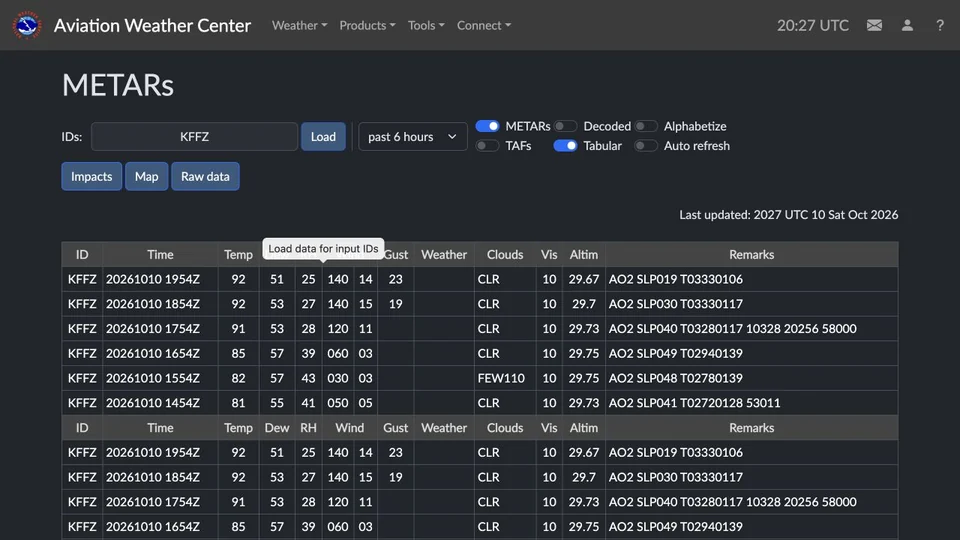Open the Weather menu

click(x=299, y=25)
